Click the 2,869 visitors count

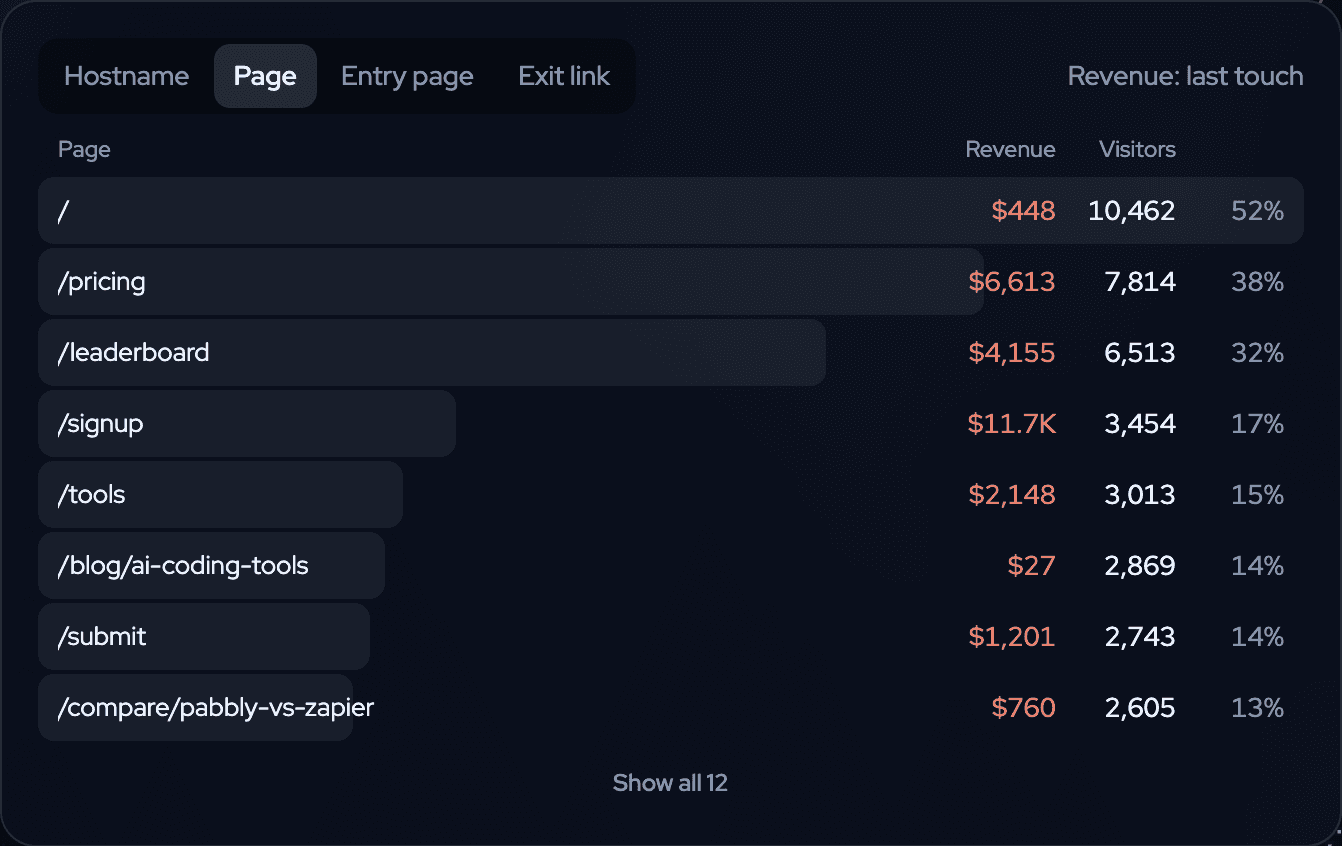(1141, 566)
